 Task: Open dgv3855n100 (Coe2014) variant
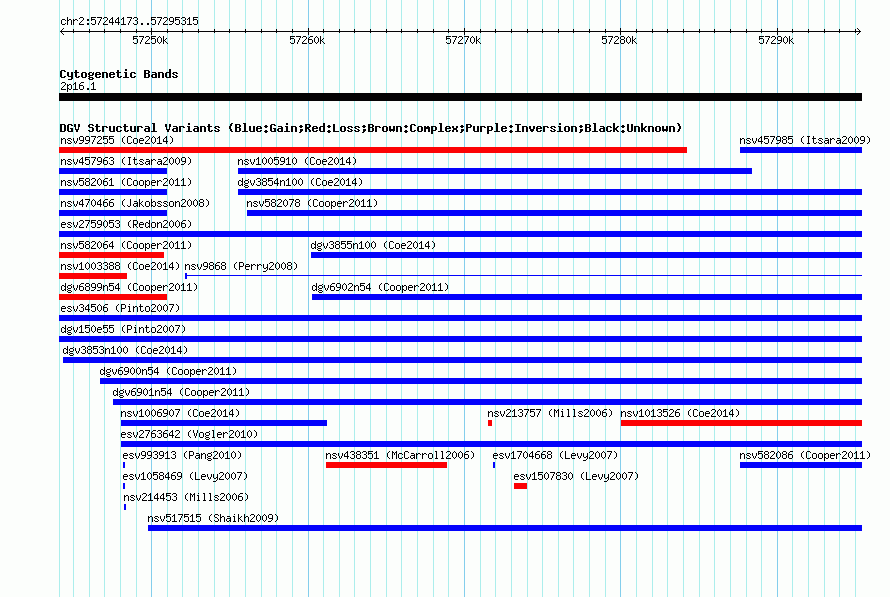pos(373,245)
